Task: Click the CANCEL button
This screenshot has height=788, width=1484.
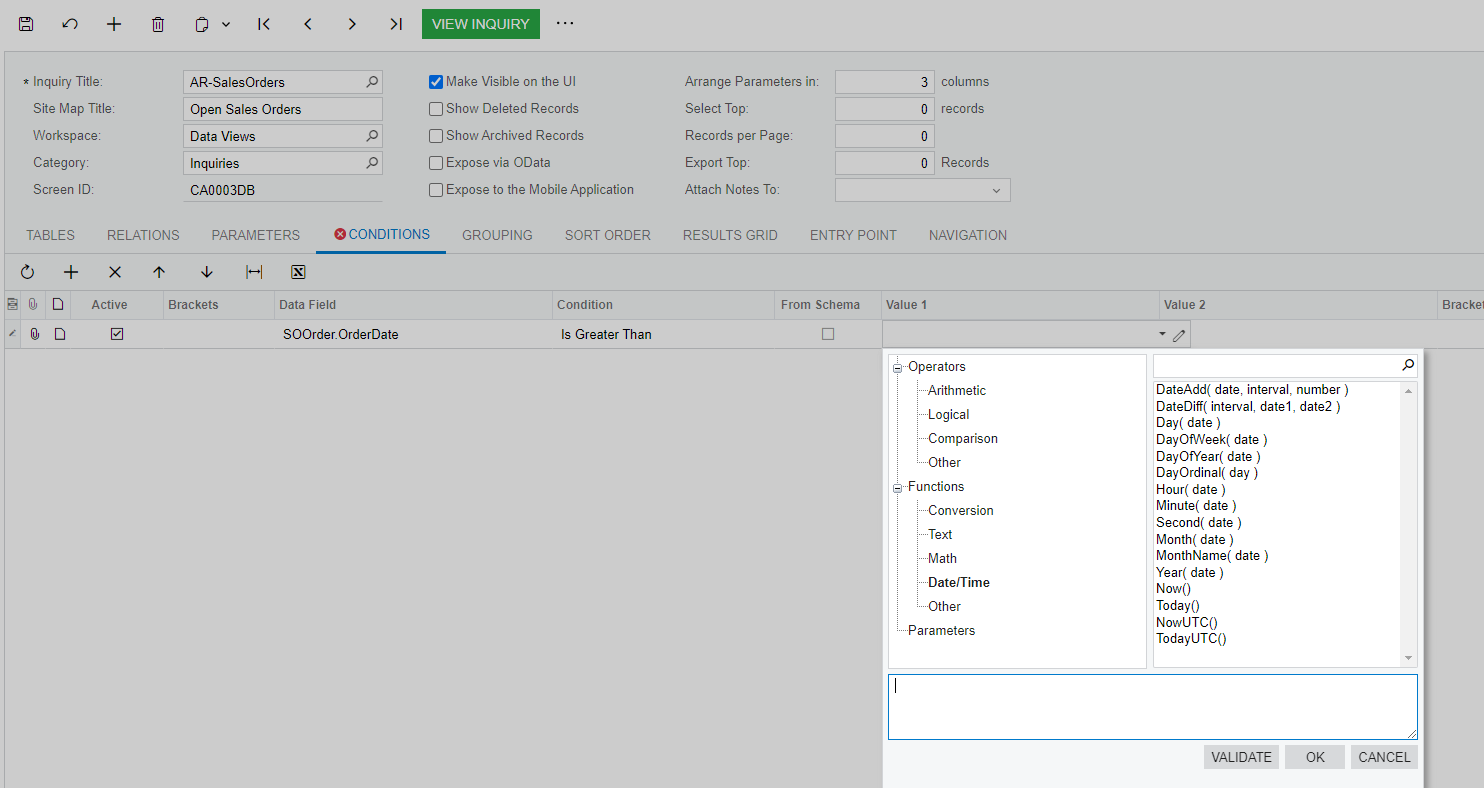Action: (1384, 757)
